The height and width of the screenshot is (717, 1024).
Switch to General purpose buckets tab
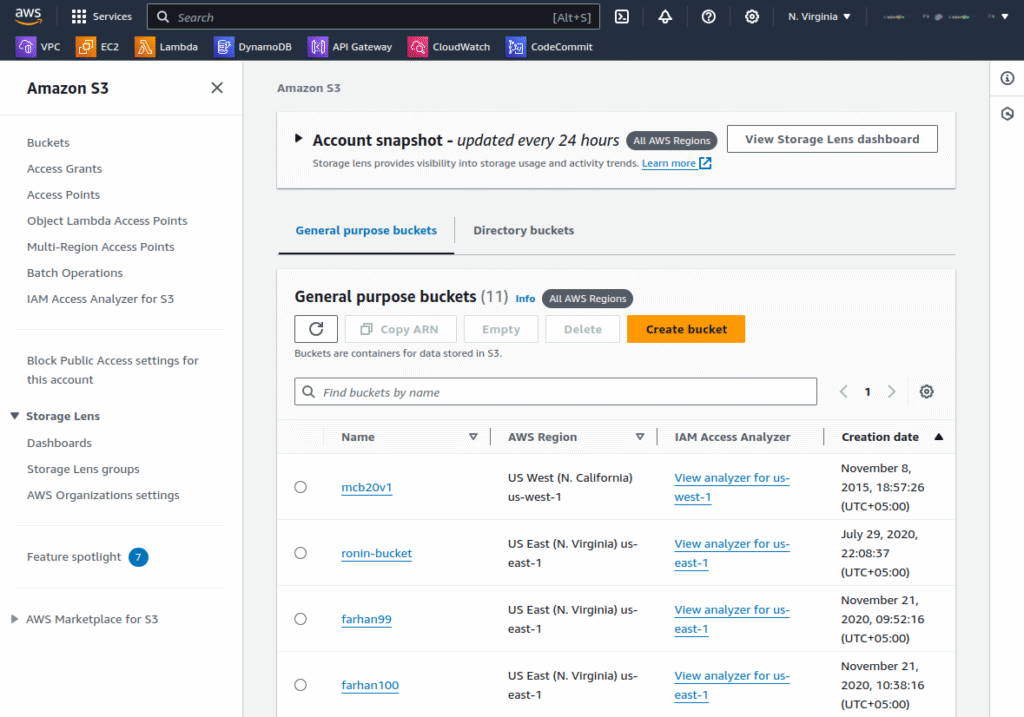pos(366,231)
